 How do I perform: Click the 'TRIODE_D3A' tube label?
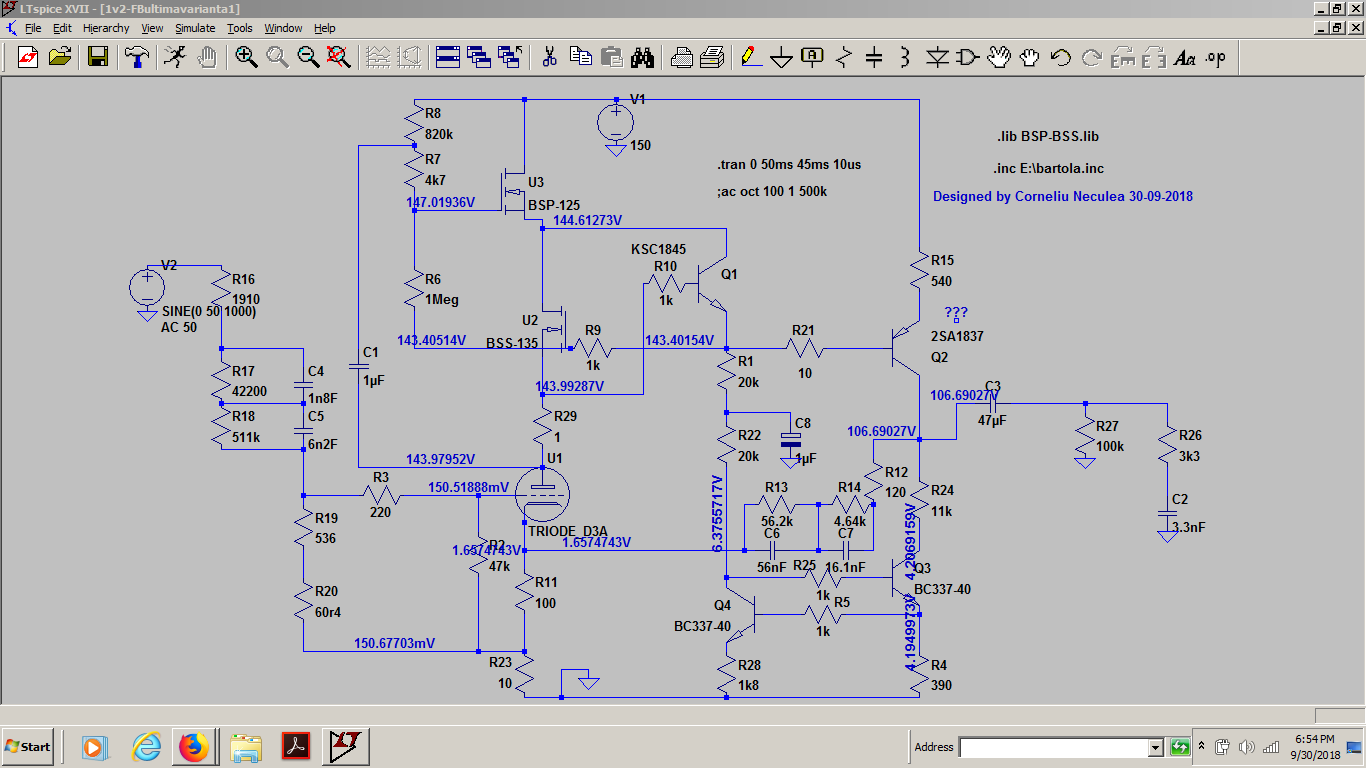(568, 530)
